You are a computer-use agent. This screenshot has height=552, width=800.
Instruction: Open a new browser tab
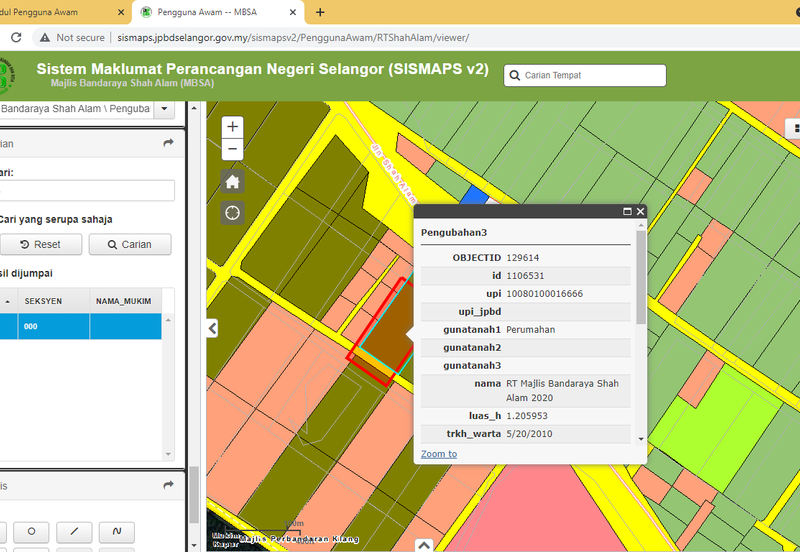(x=320, y=12)
